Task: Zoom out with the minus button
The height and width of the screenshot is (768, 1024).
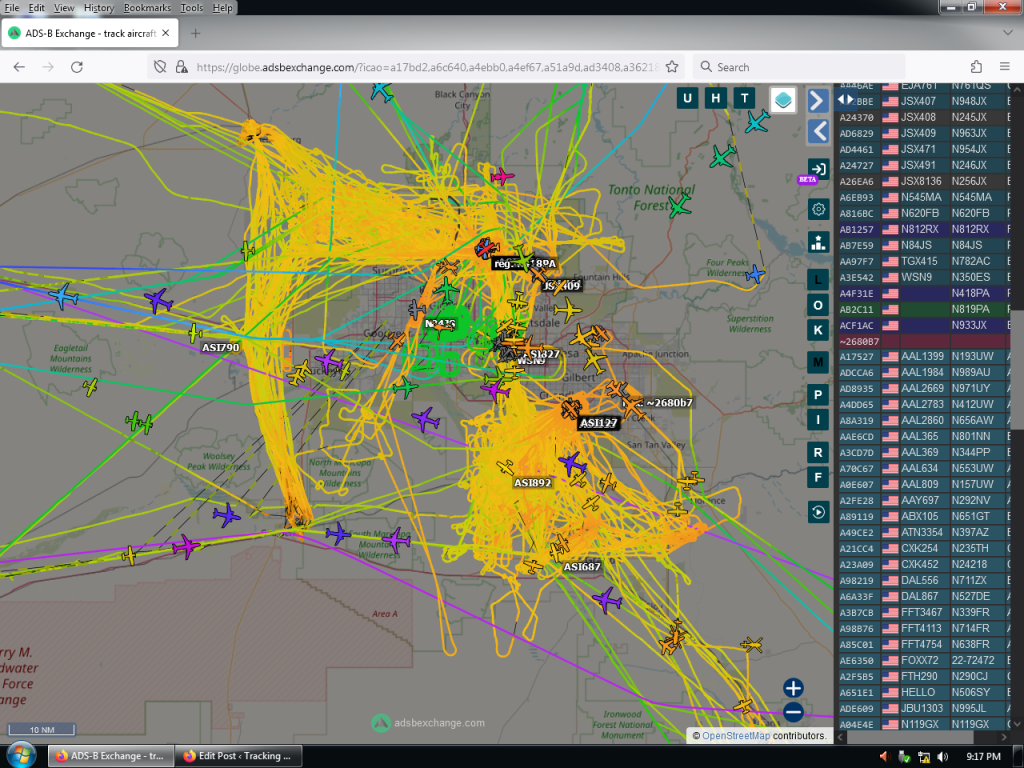Action: click(x=793, y=711)
